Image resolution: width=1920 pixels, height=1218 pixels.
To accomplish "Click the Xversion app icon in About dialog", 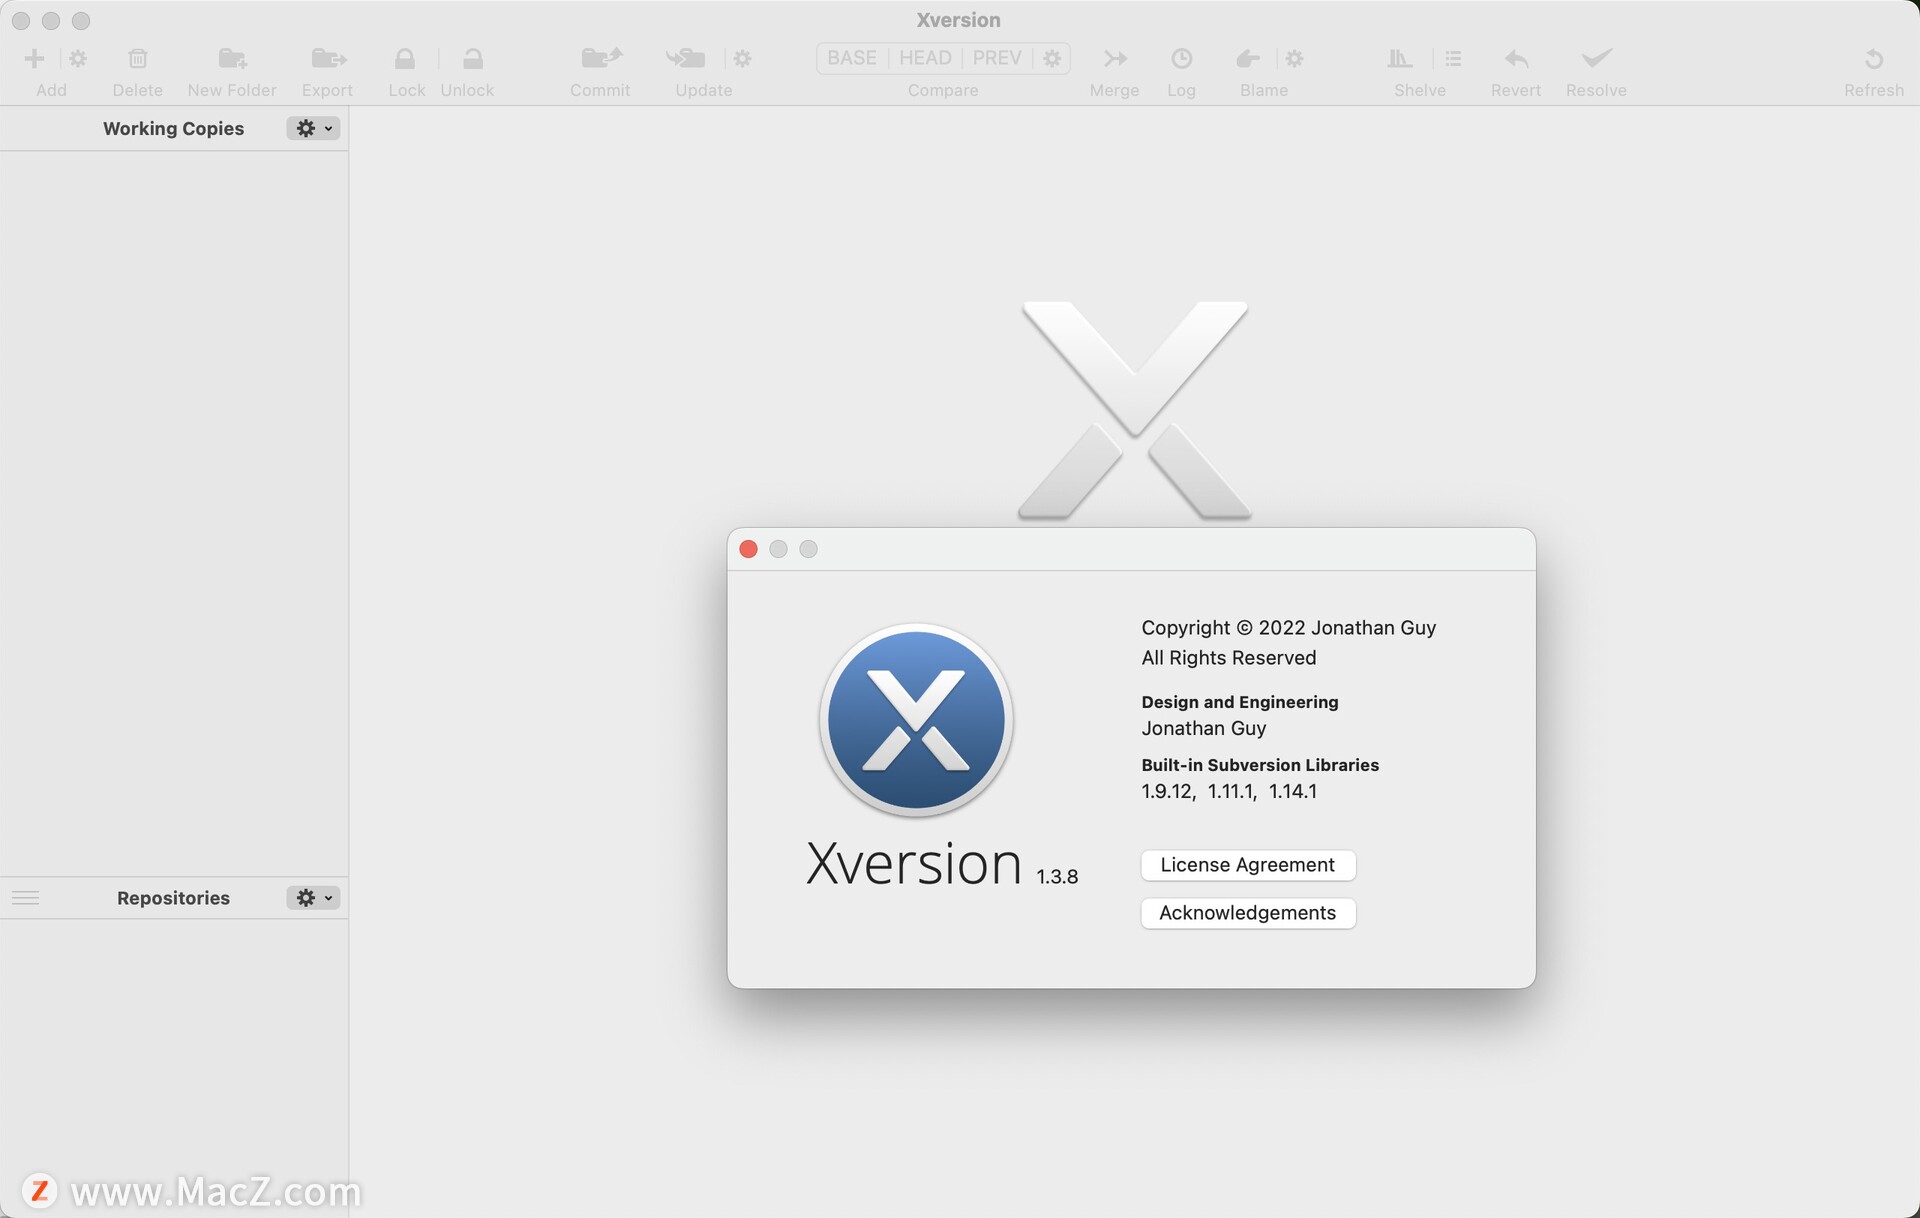I will [916, 720].
